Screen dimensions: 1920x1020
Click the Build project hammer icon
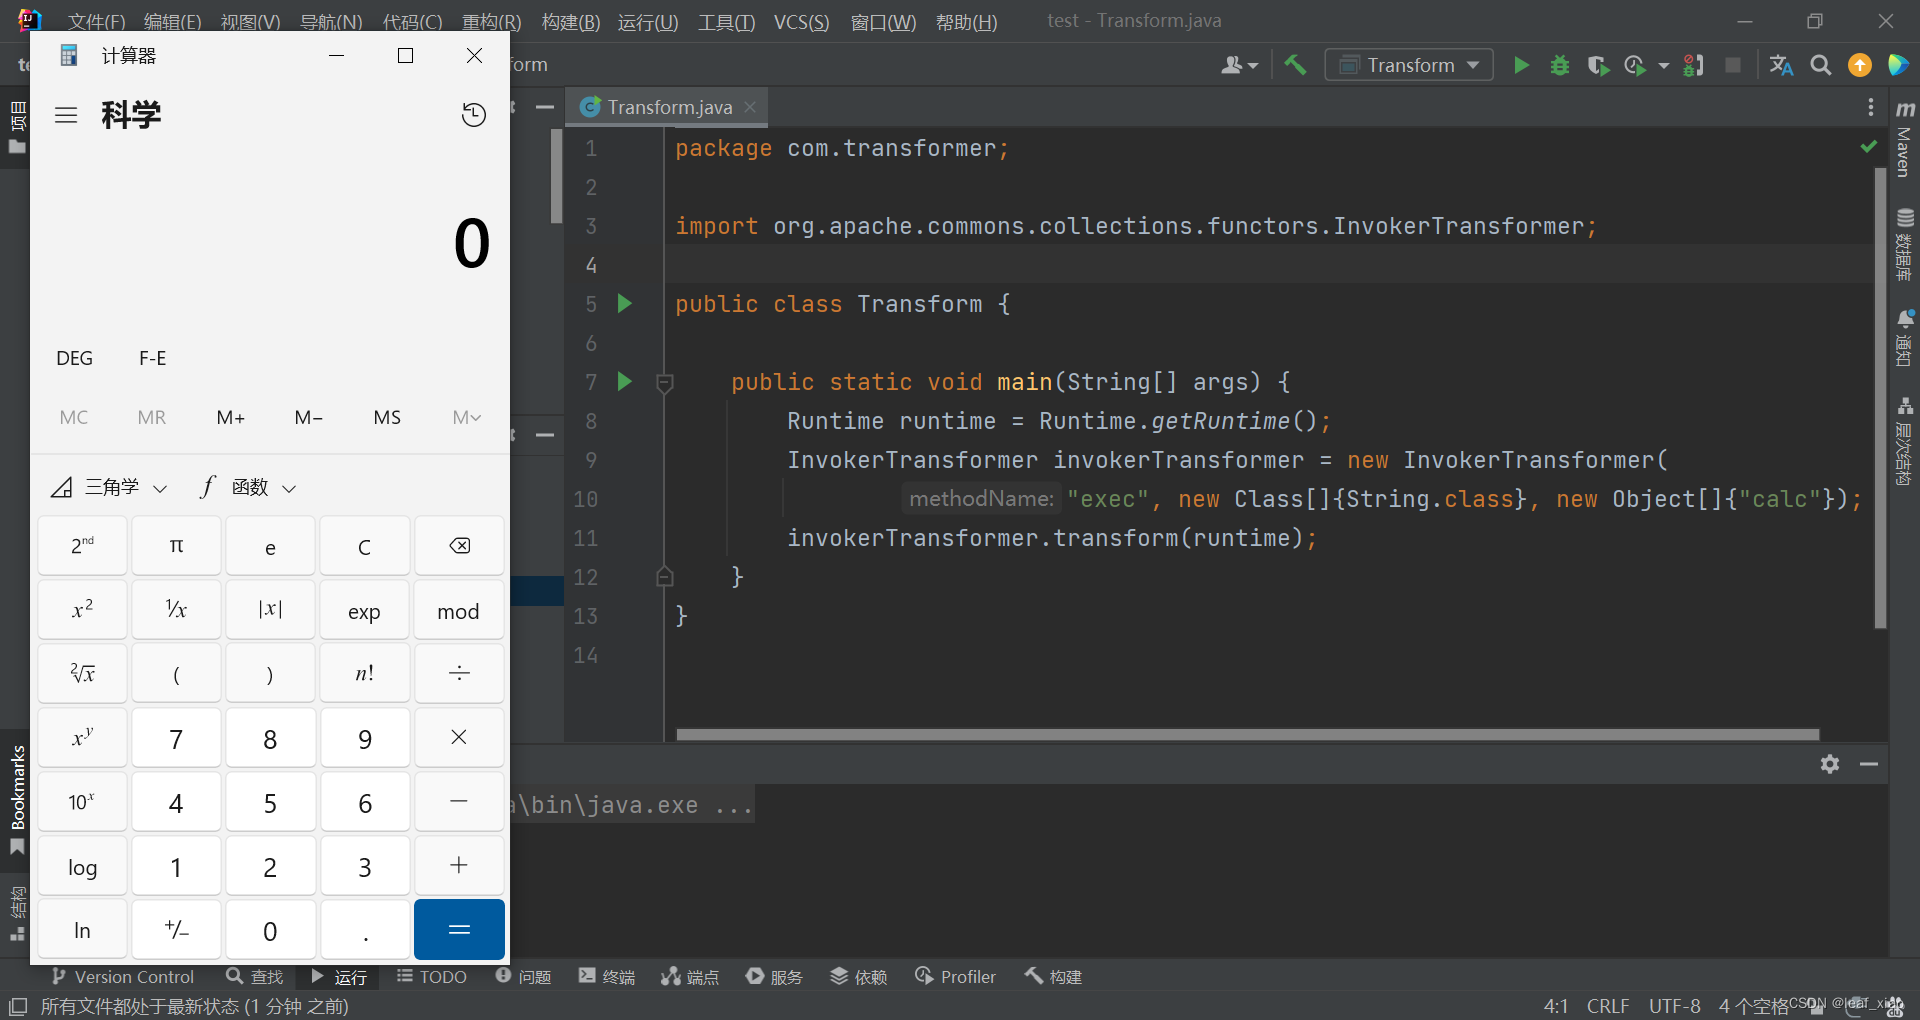click(x=1295, y=65)
